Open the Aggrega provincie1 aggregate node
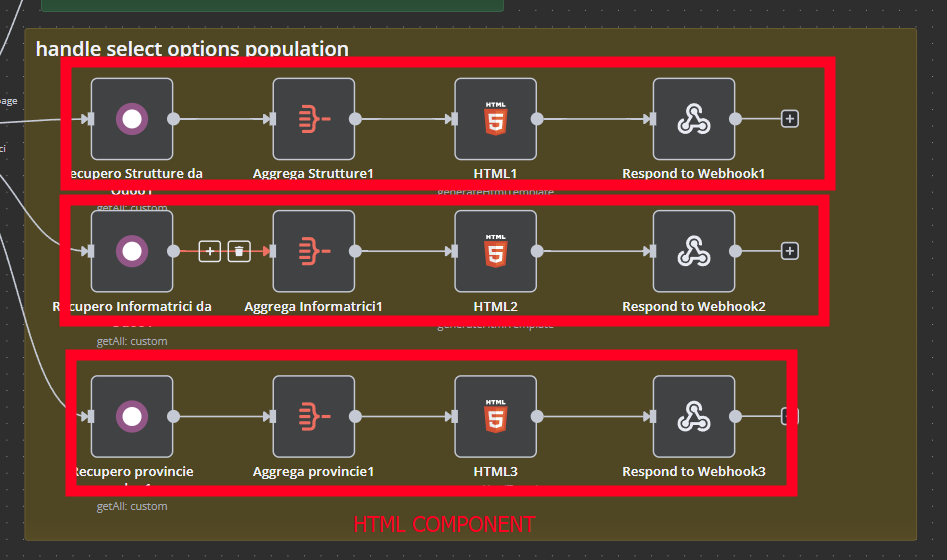This screenshot has width=947, height=560. (313, 417)
